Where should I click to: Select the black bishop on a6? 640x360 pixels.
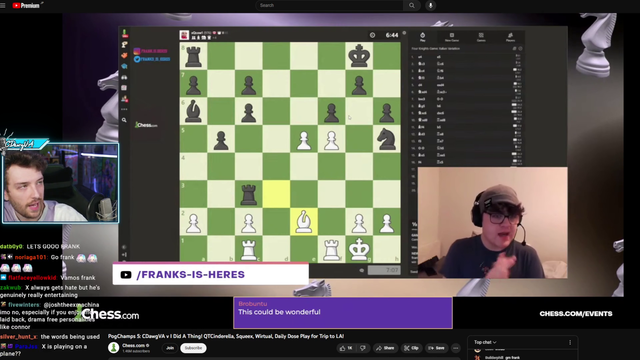point(193,111)
